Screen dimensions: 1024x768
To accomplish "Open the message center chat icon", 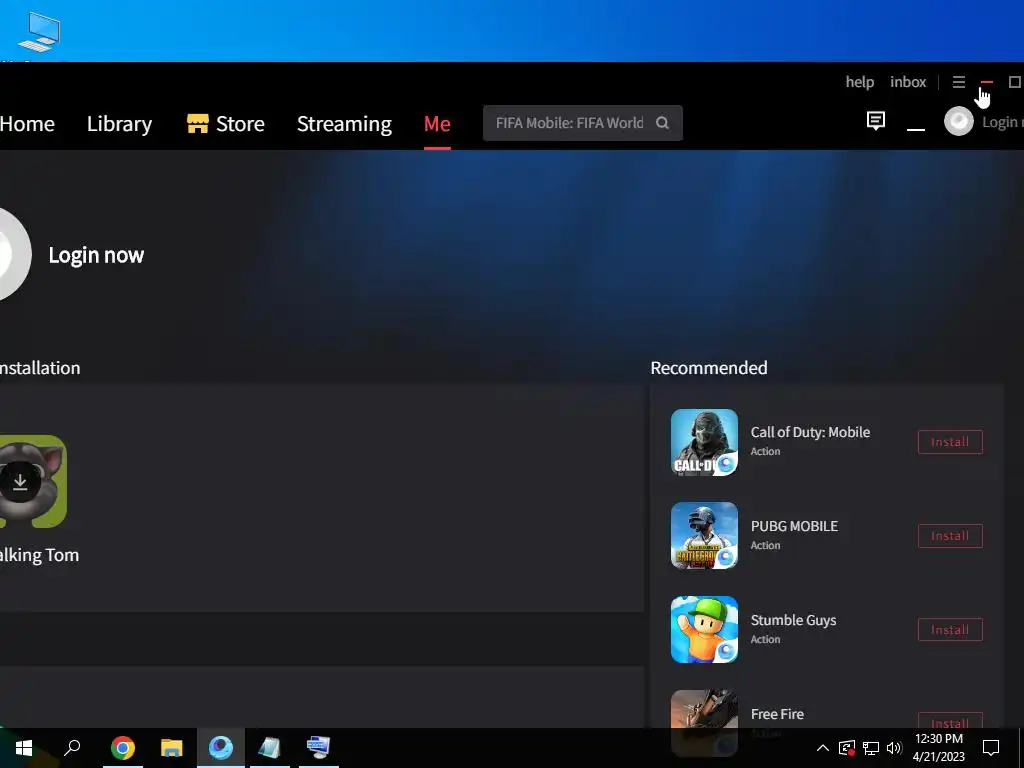I will coord(876,121).
